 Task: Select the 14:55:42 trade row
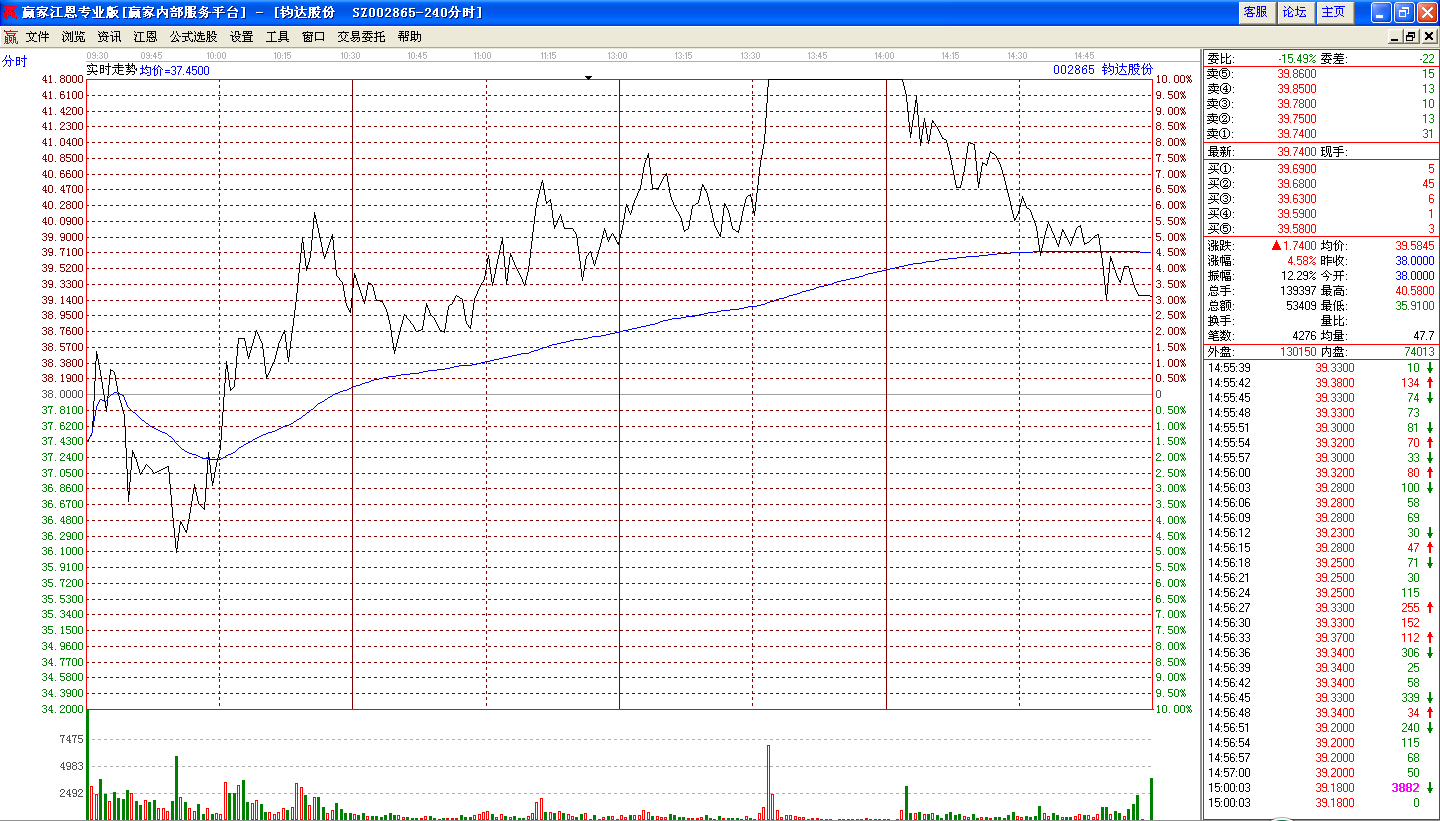tap(1320, 383)
